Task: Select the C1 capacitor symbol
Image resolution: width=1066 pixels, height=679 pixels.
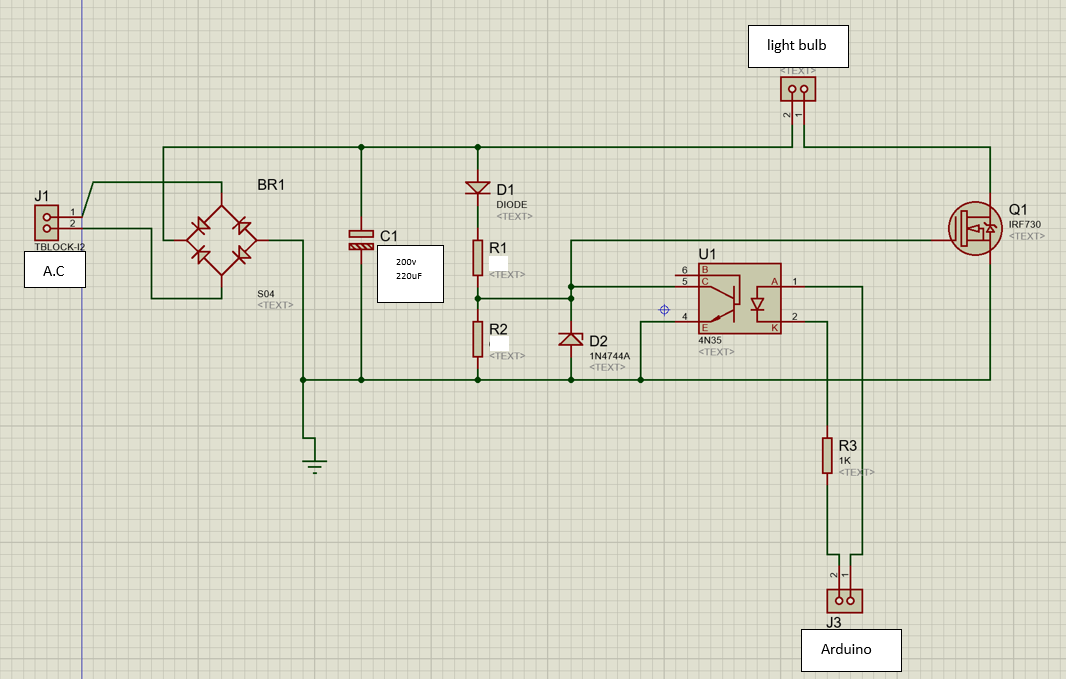Action: click(x=360, y=240)
